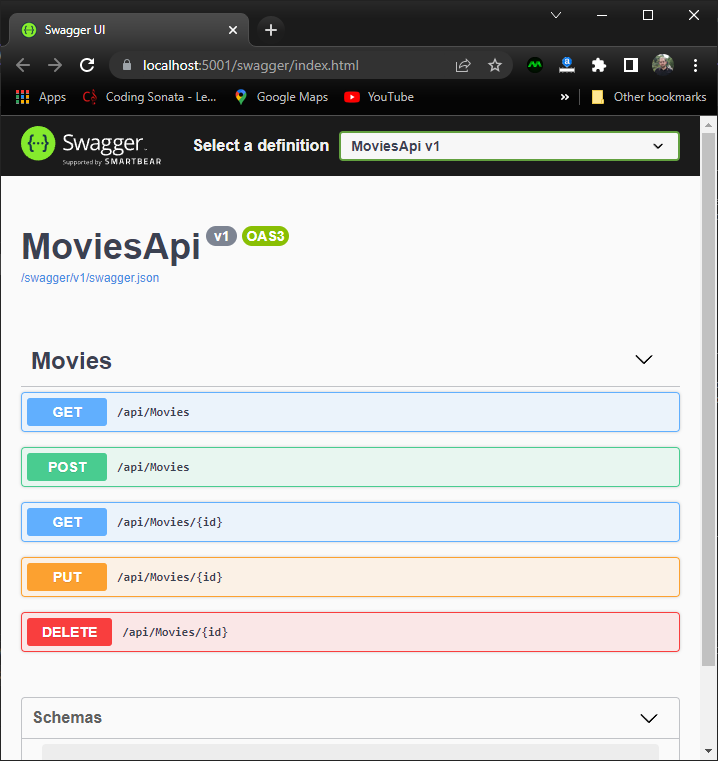Bookmark this page with the star icon
Image resolution: width=718 pixels, height=761 pixels.
pos(495,65)
